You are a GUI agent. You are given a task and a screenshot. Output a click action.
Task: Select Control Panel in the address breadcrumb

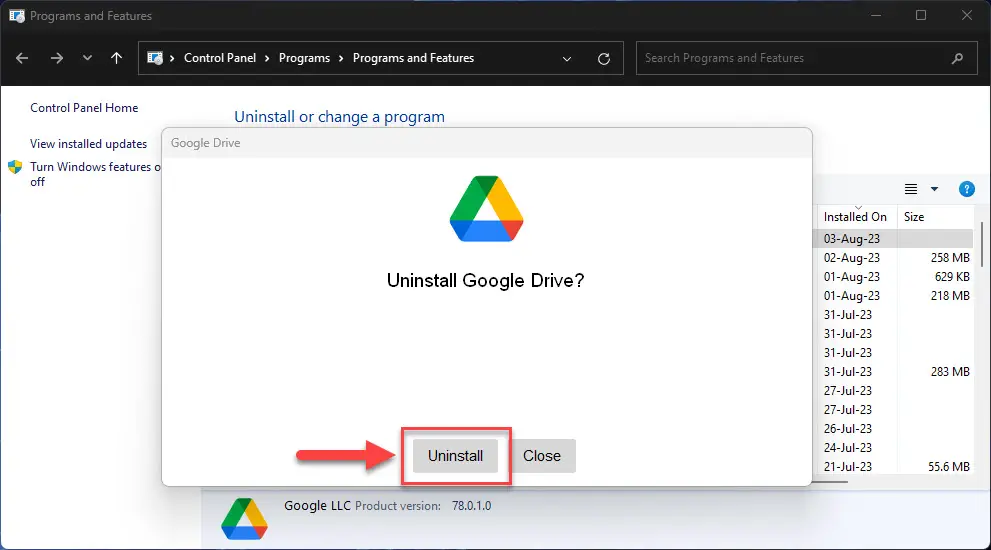(220, 58)
